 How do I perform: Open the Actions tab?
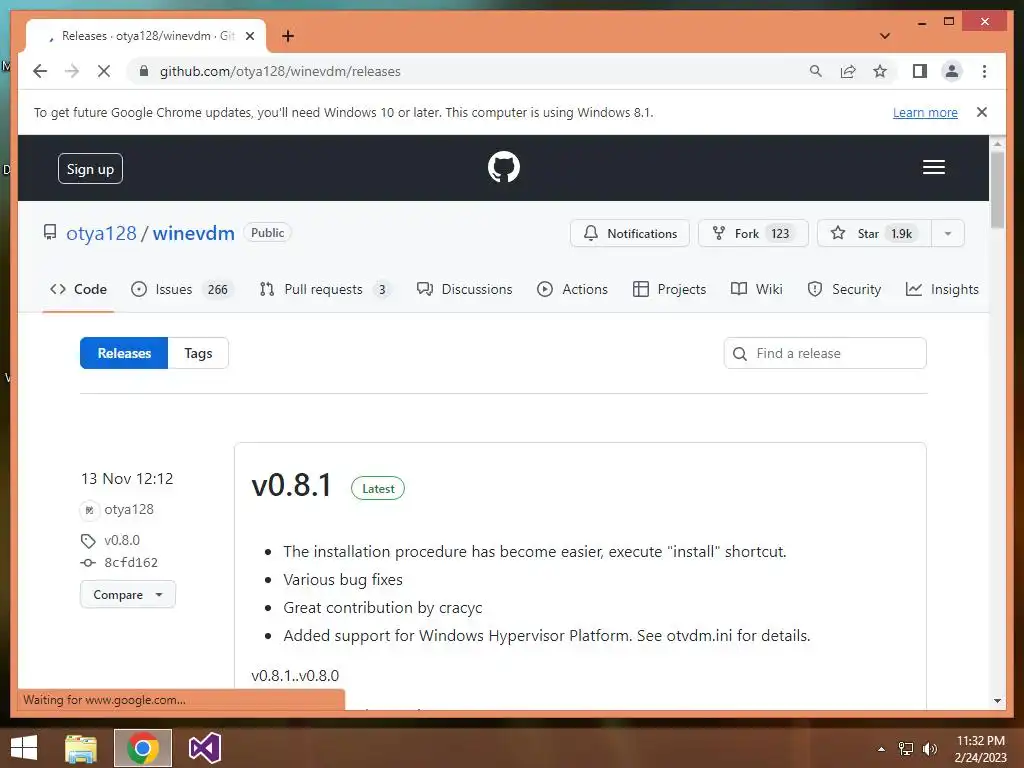[x=572, y=289]
